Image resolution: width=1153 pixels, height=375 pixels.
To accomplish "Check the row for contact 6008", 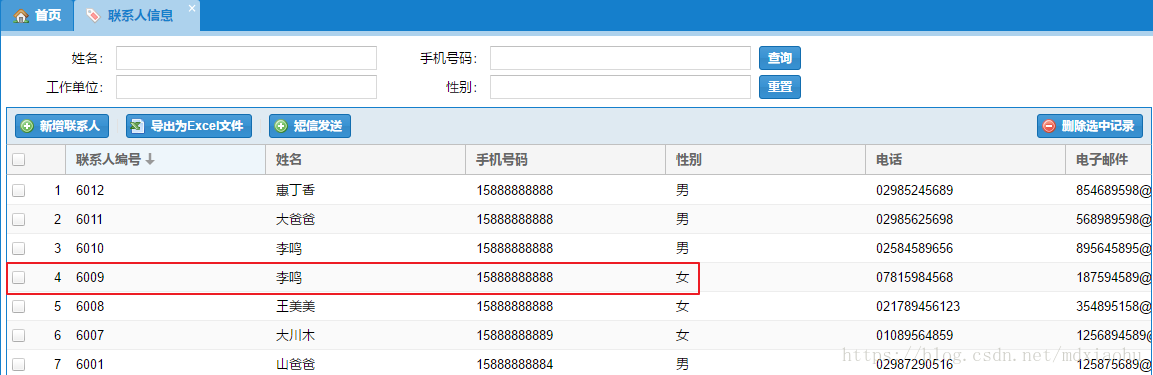I will (19, 306).
